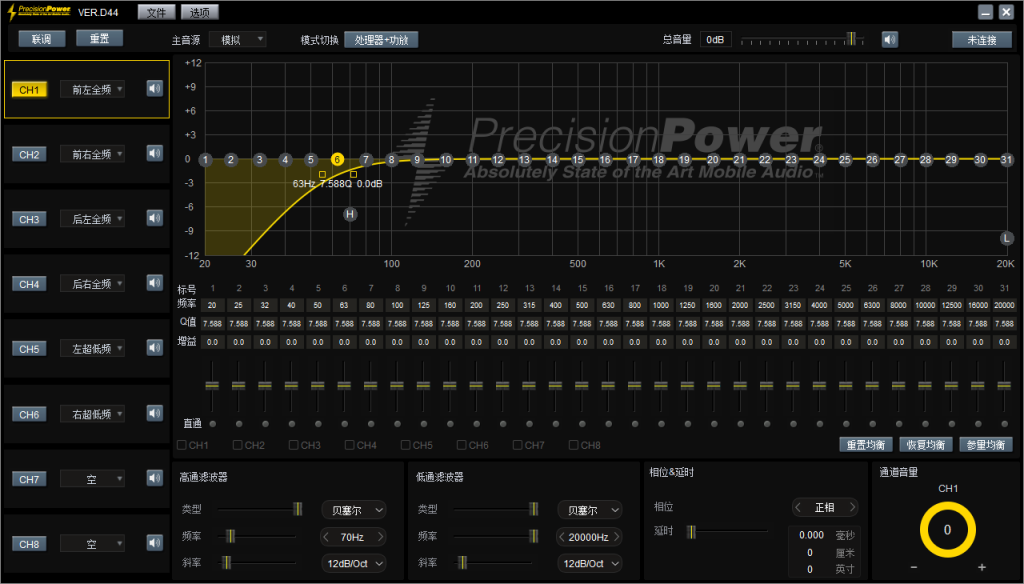
Task: Mute CH6 with its speaker icon
Action: coord(155,413)
